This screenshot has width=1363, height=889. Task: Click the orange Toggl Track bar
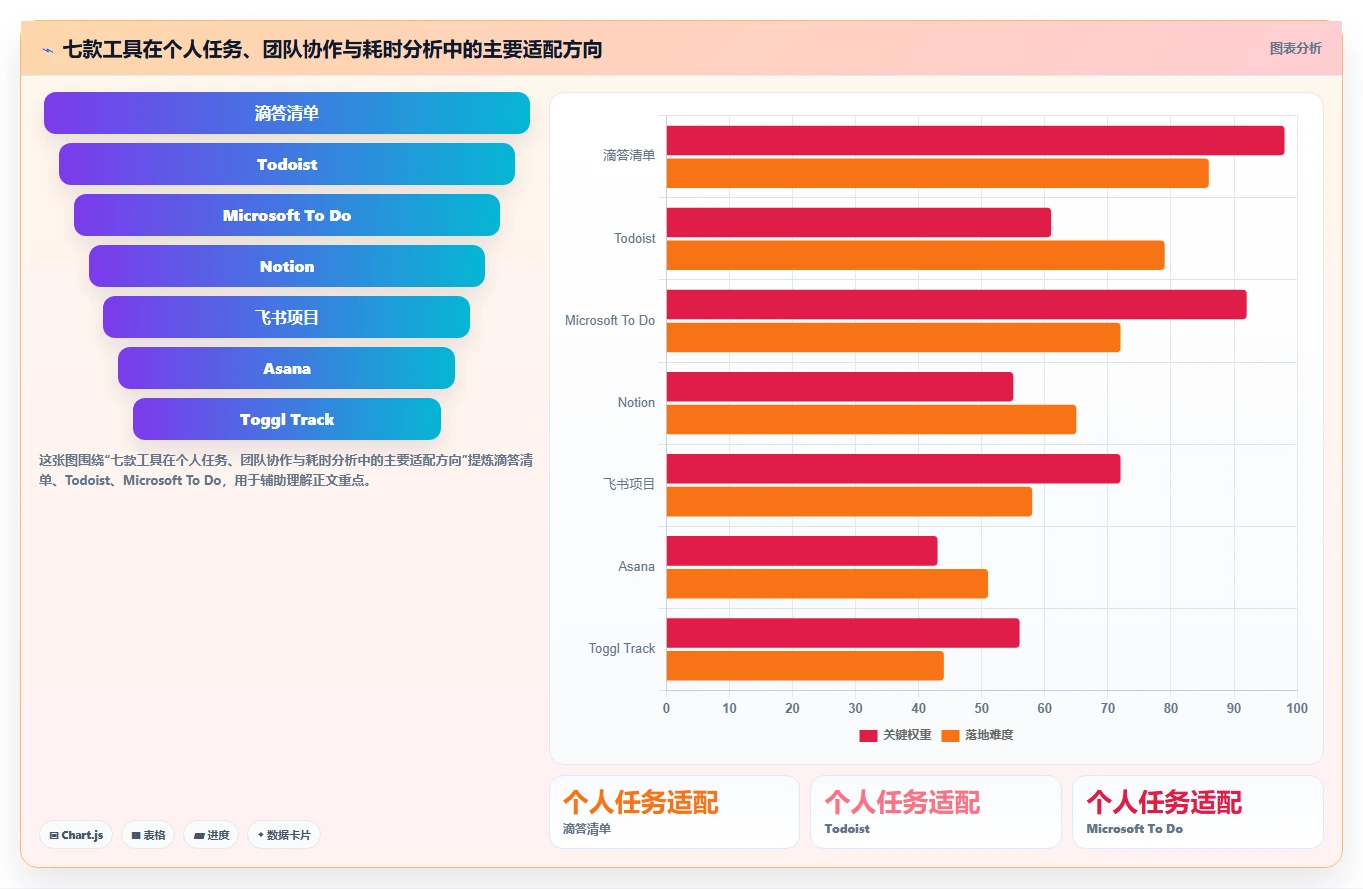[x=805, y=665]
